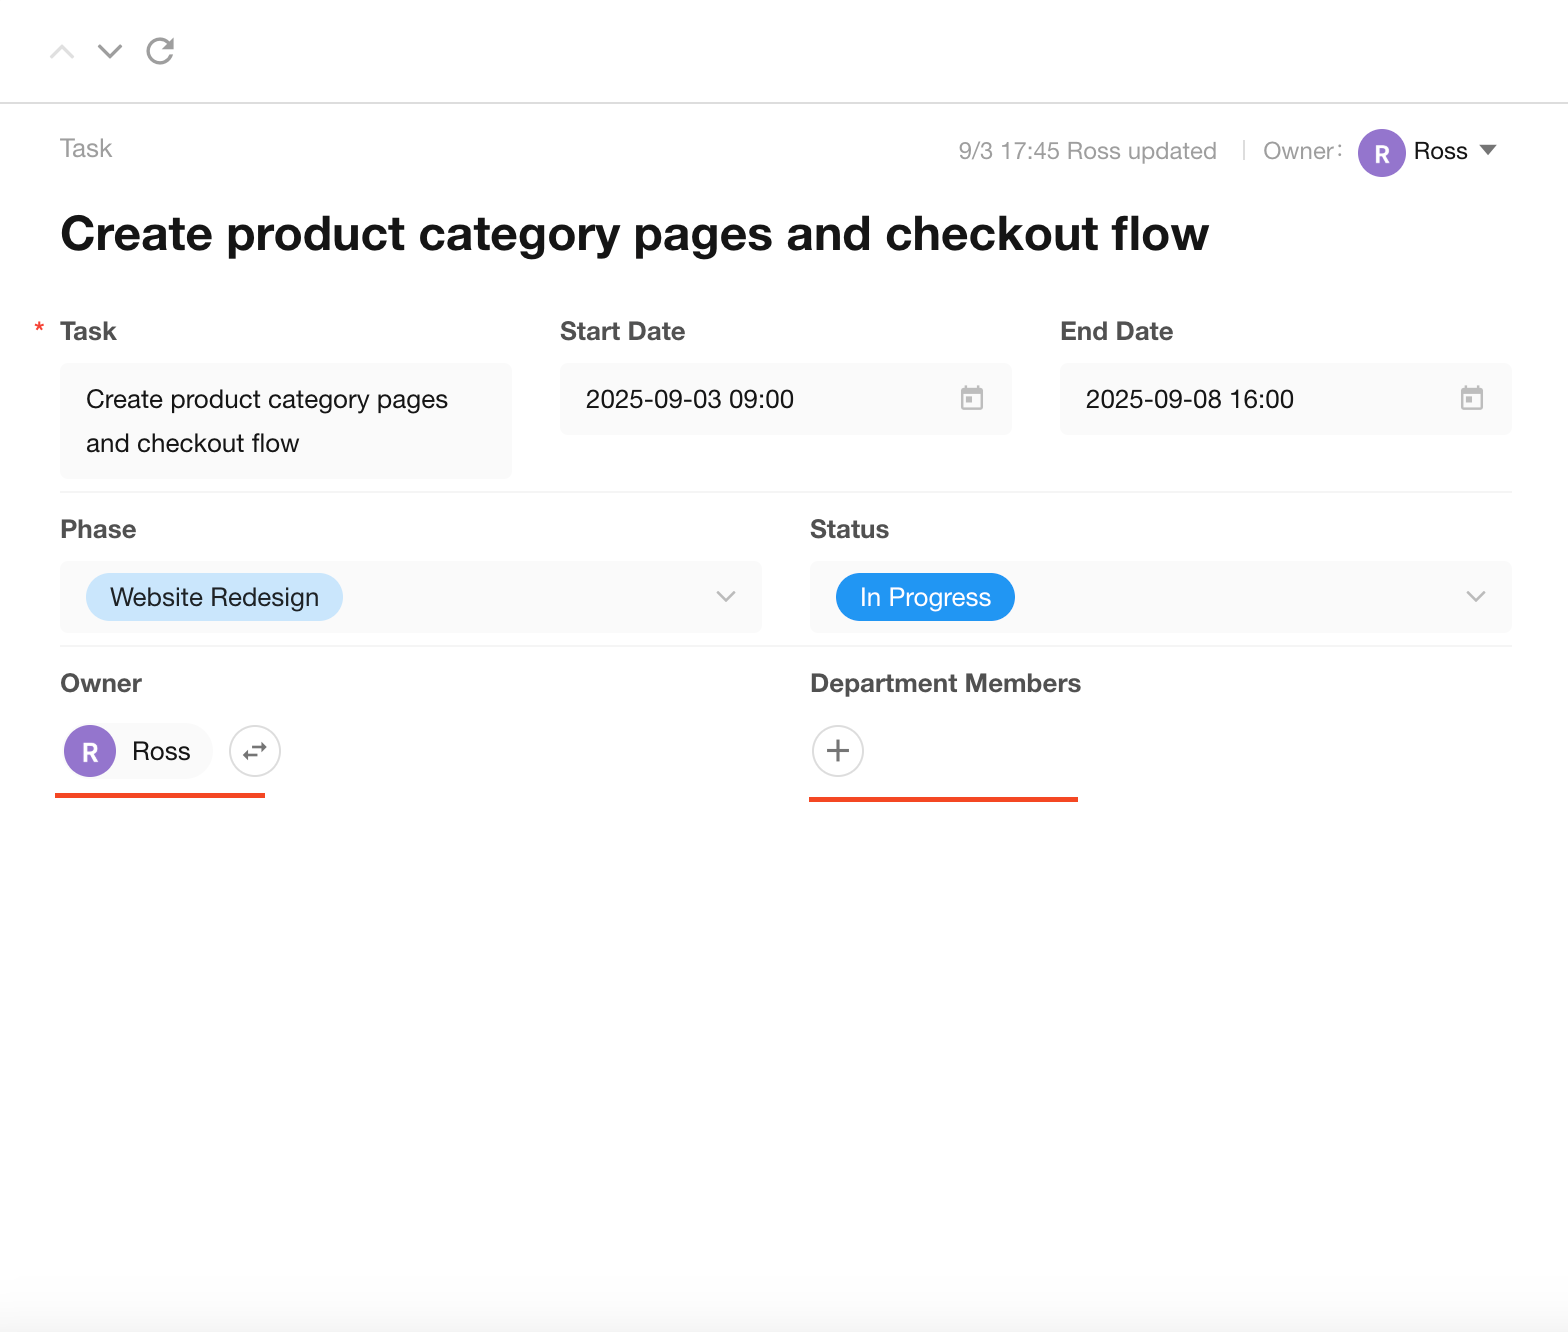
Task: Click the Task name text field
Action: click(285, 421)
